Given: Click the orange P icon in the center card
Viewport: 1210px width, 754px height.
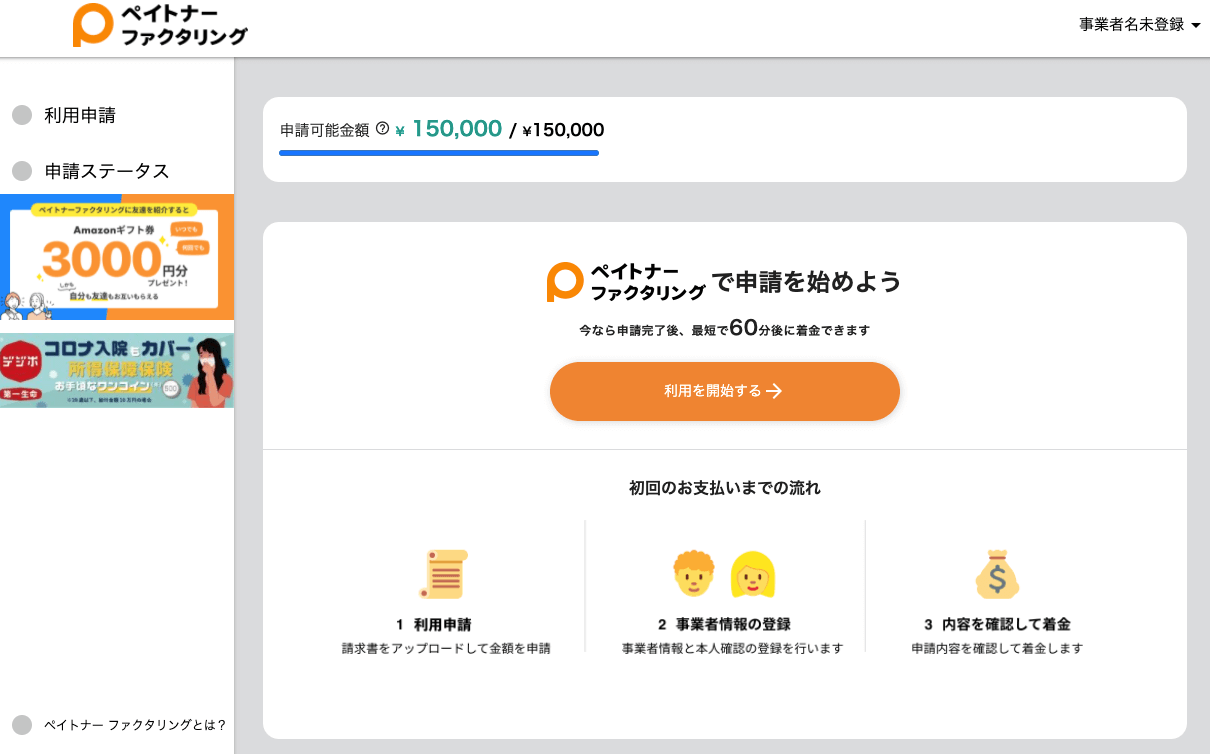Looking at the screenshot, I should (562, 280).
